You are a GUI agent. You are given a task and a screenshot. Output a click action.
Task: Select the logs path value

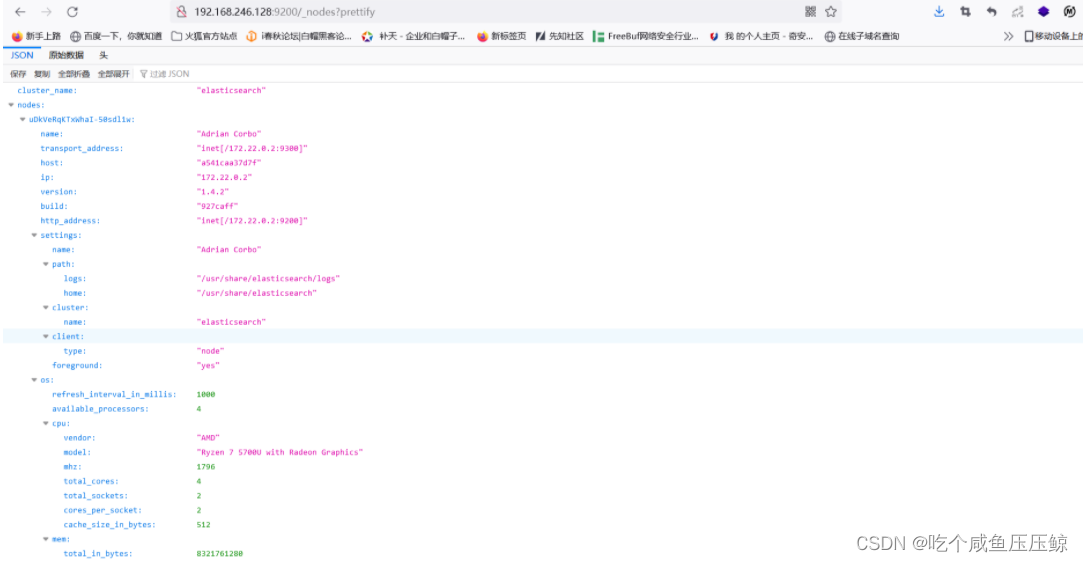tap(268, 279)
